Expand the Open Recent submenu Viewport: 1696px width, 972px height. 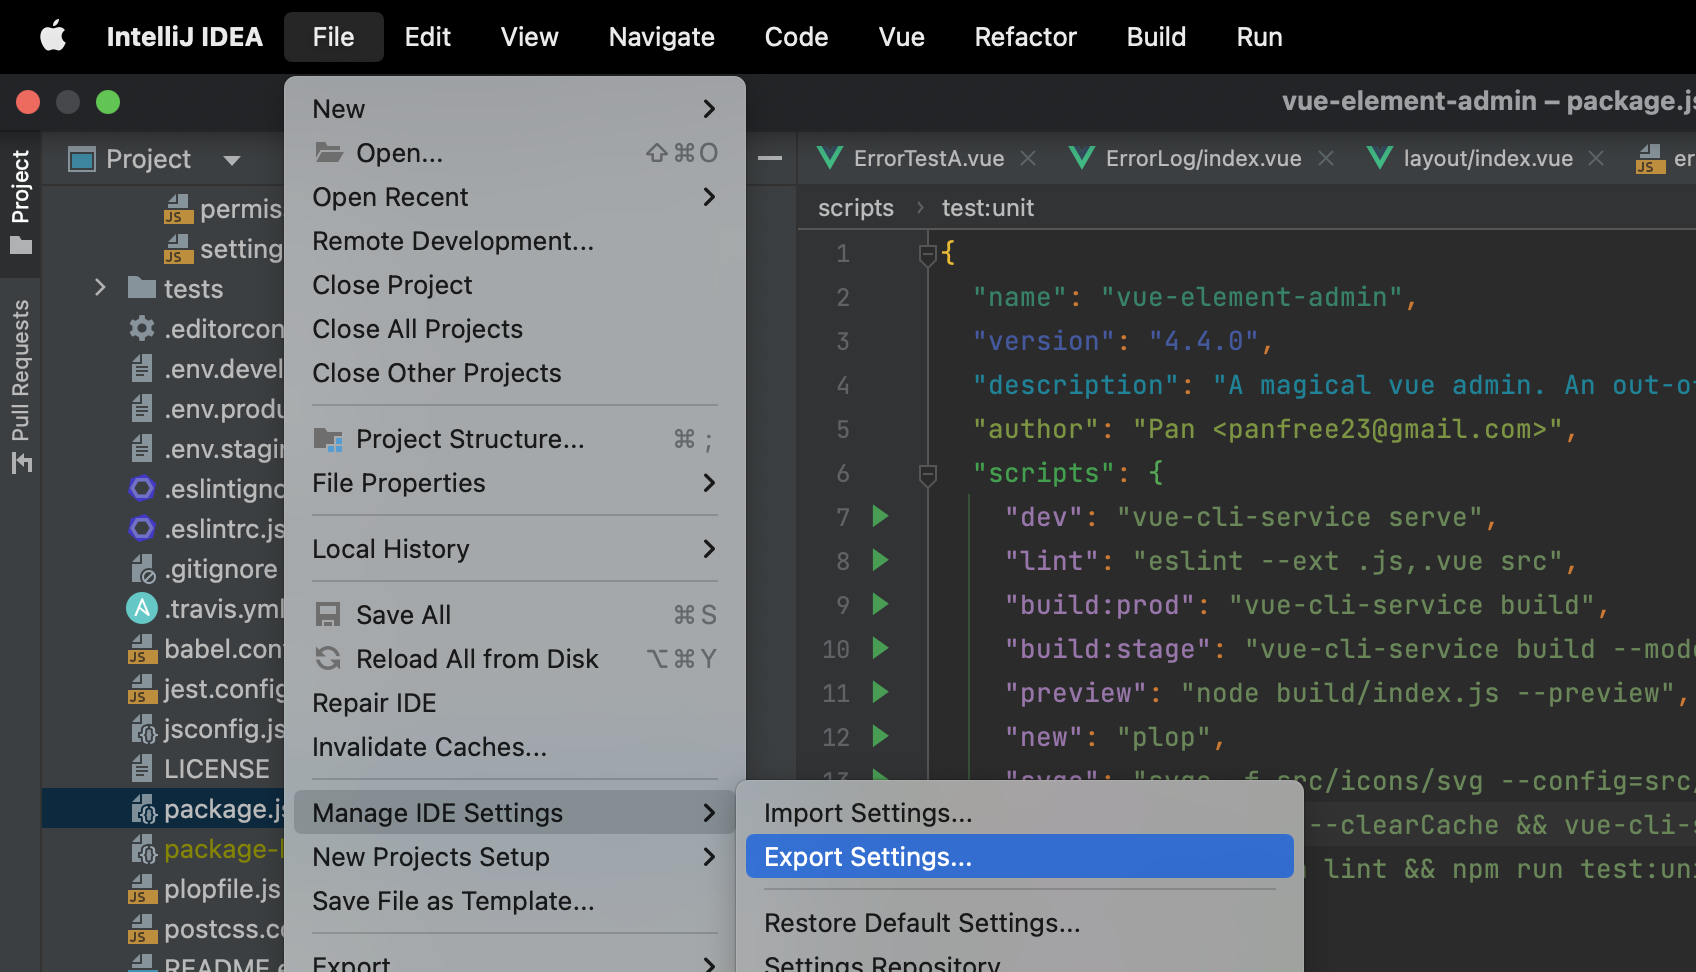click(515, 197)
